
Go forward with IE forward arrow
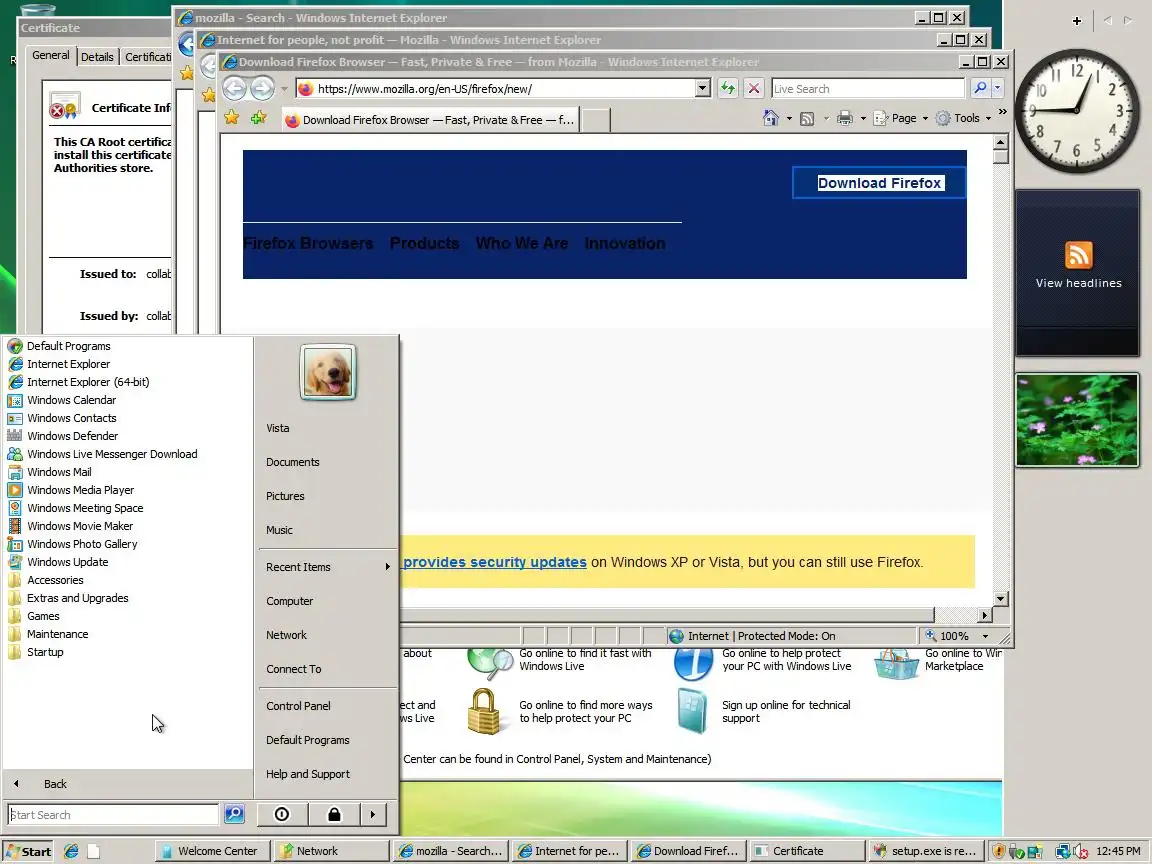tap(262, 89)
